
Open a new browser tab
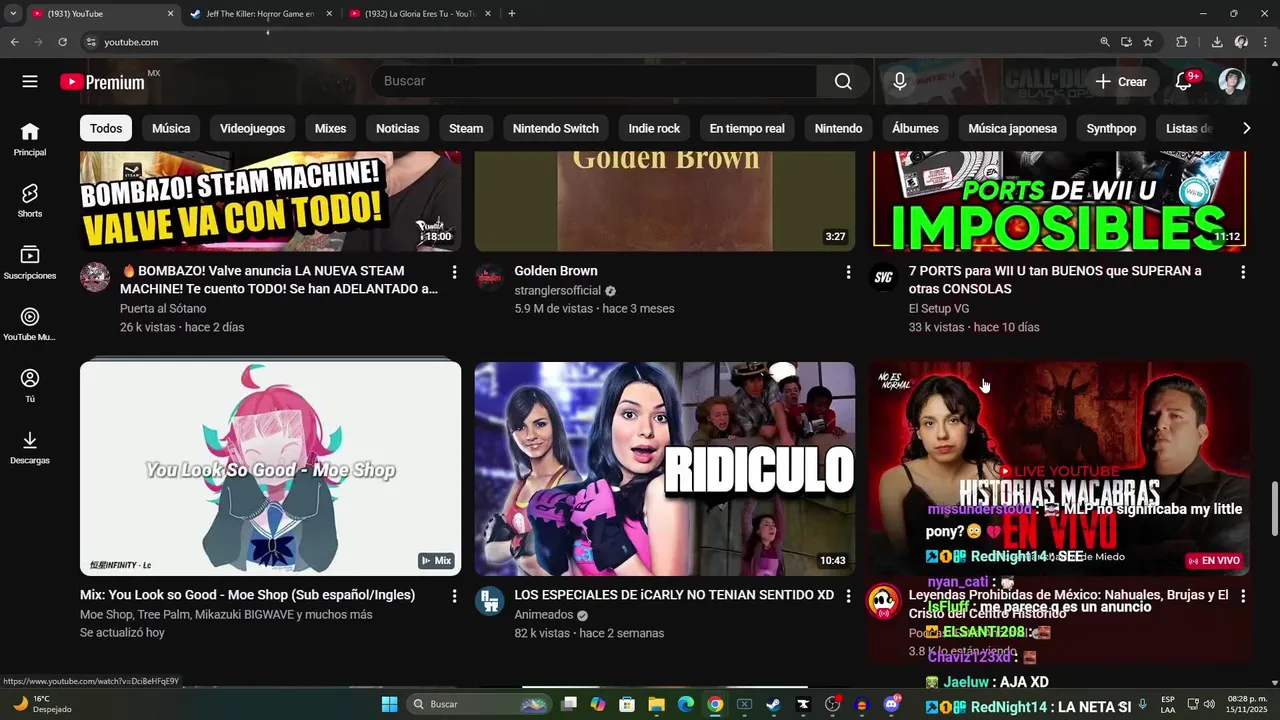click(512, 14)
